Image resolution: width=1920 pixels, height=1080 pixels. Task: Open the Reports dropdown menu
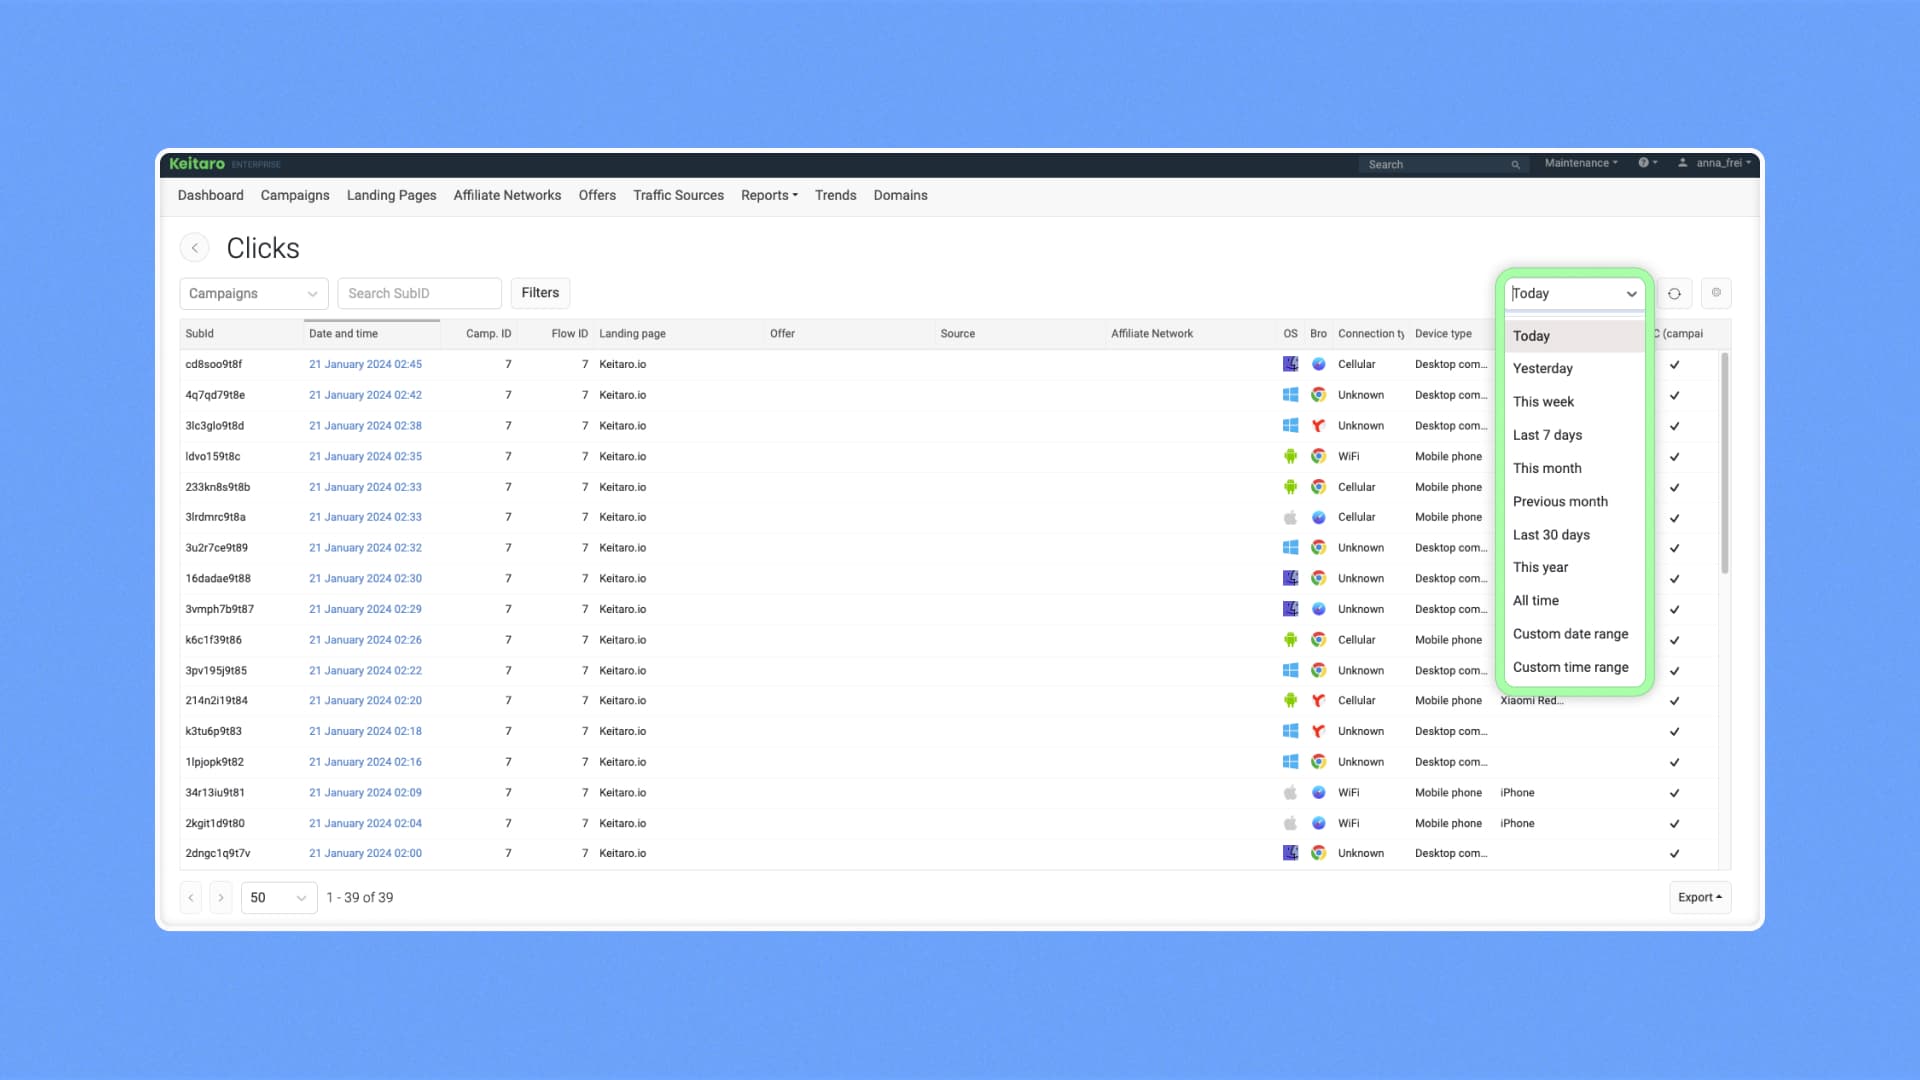(768, 195)
